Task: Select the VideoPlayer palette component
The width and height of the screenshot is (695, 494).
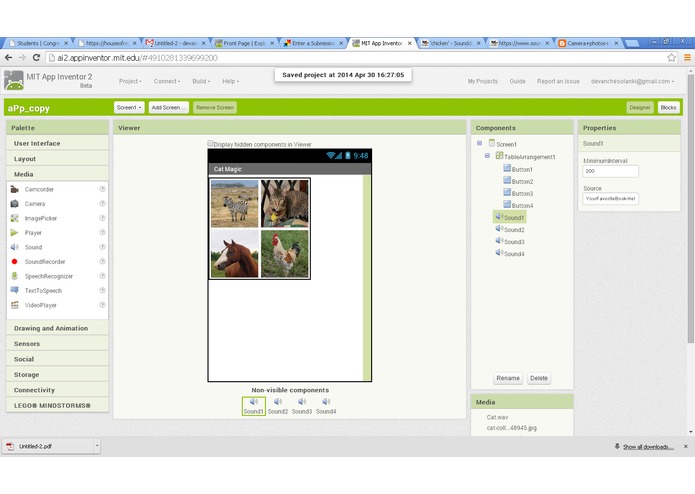Action: pyautogui.click(x=40, y=305)
